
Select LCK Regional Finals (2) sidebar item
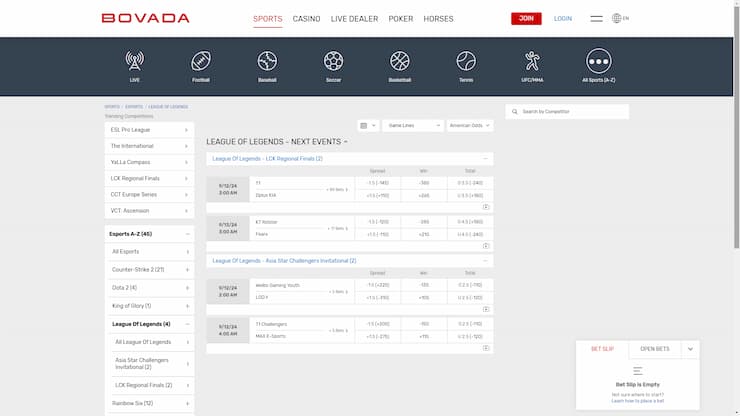pyautogui.click(x=153, y=385)
